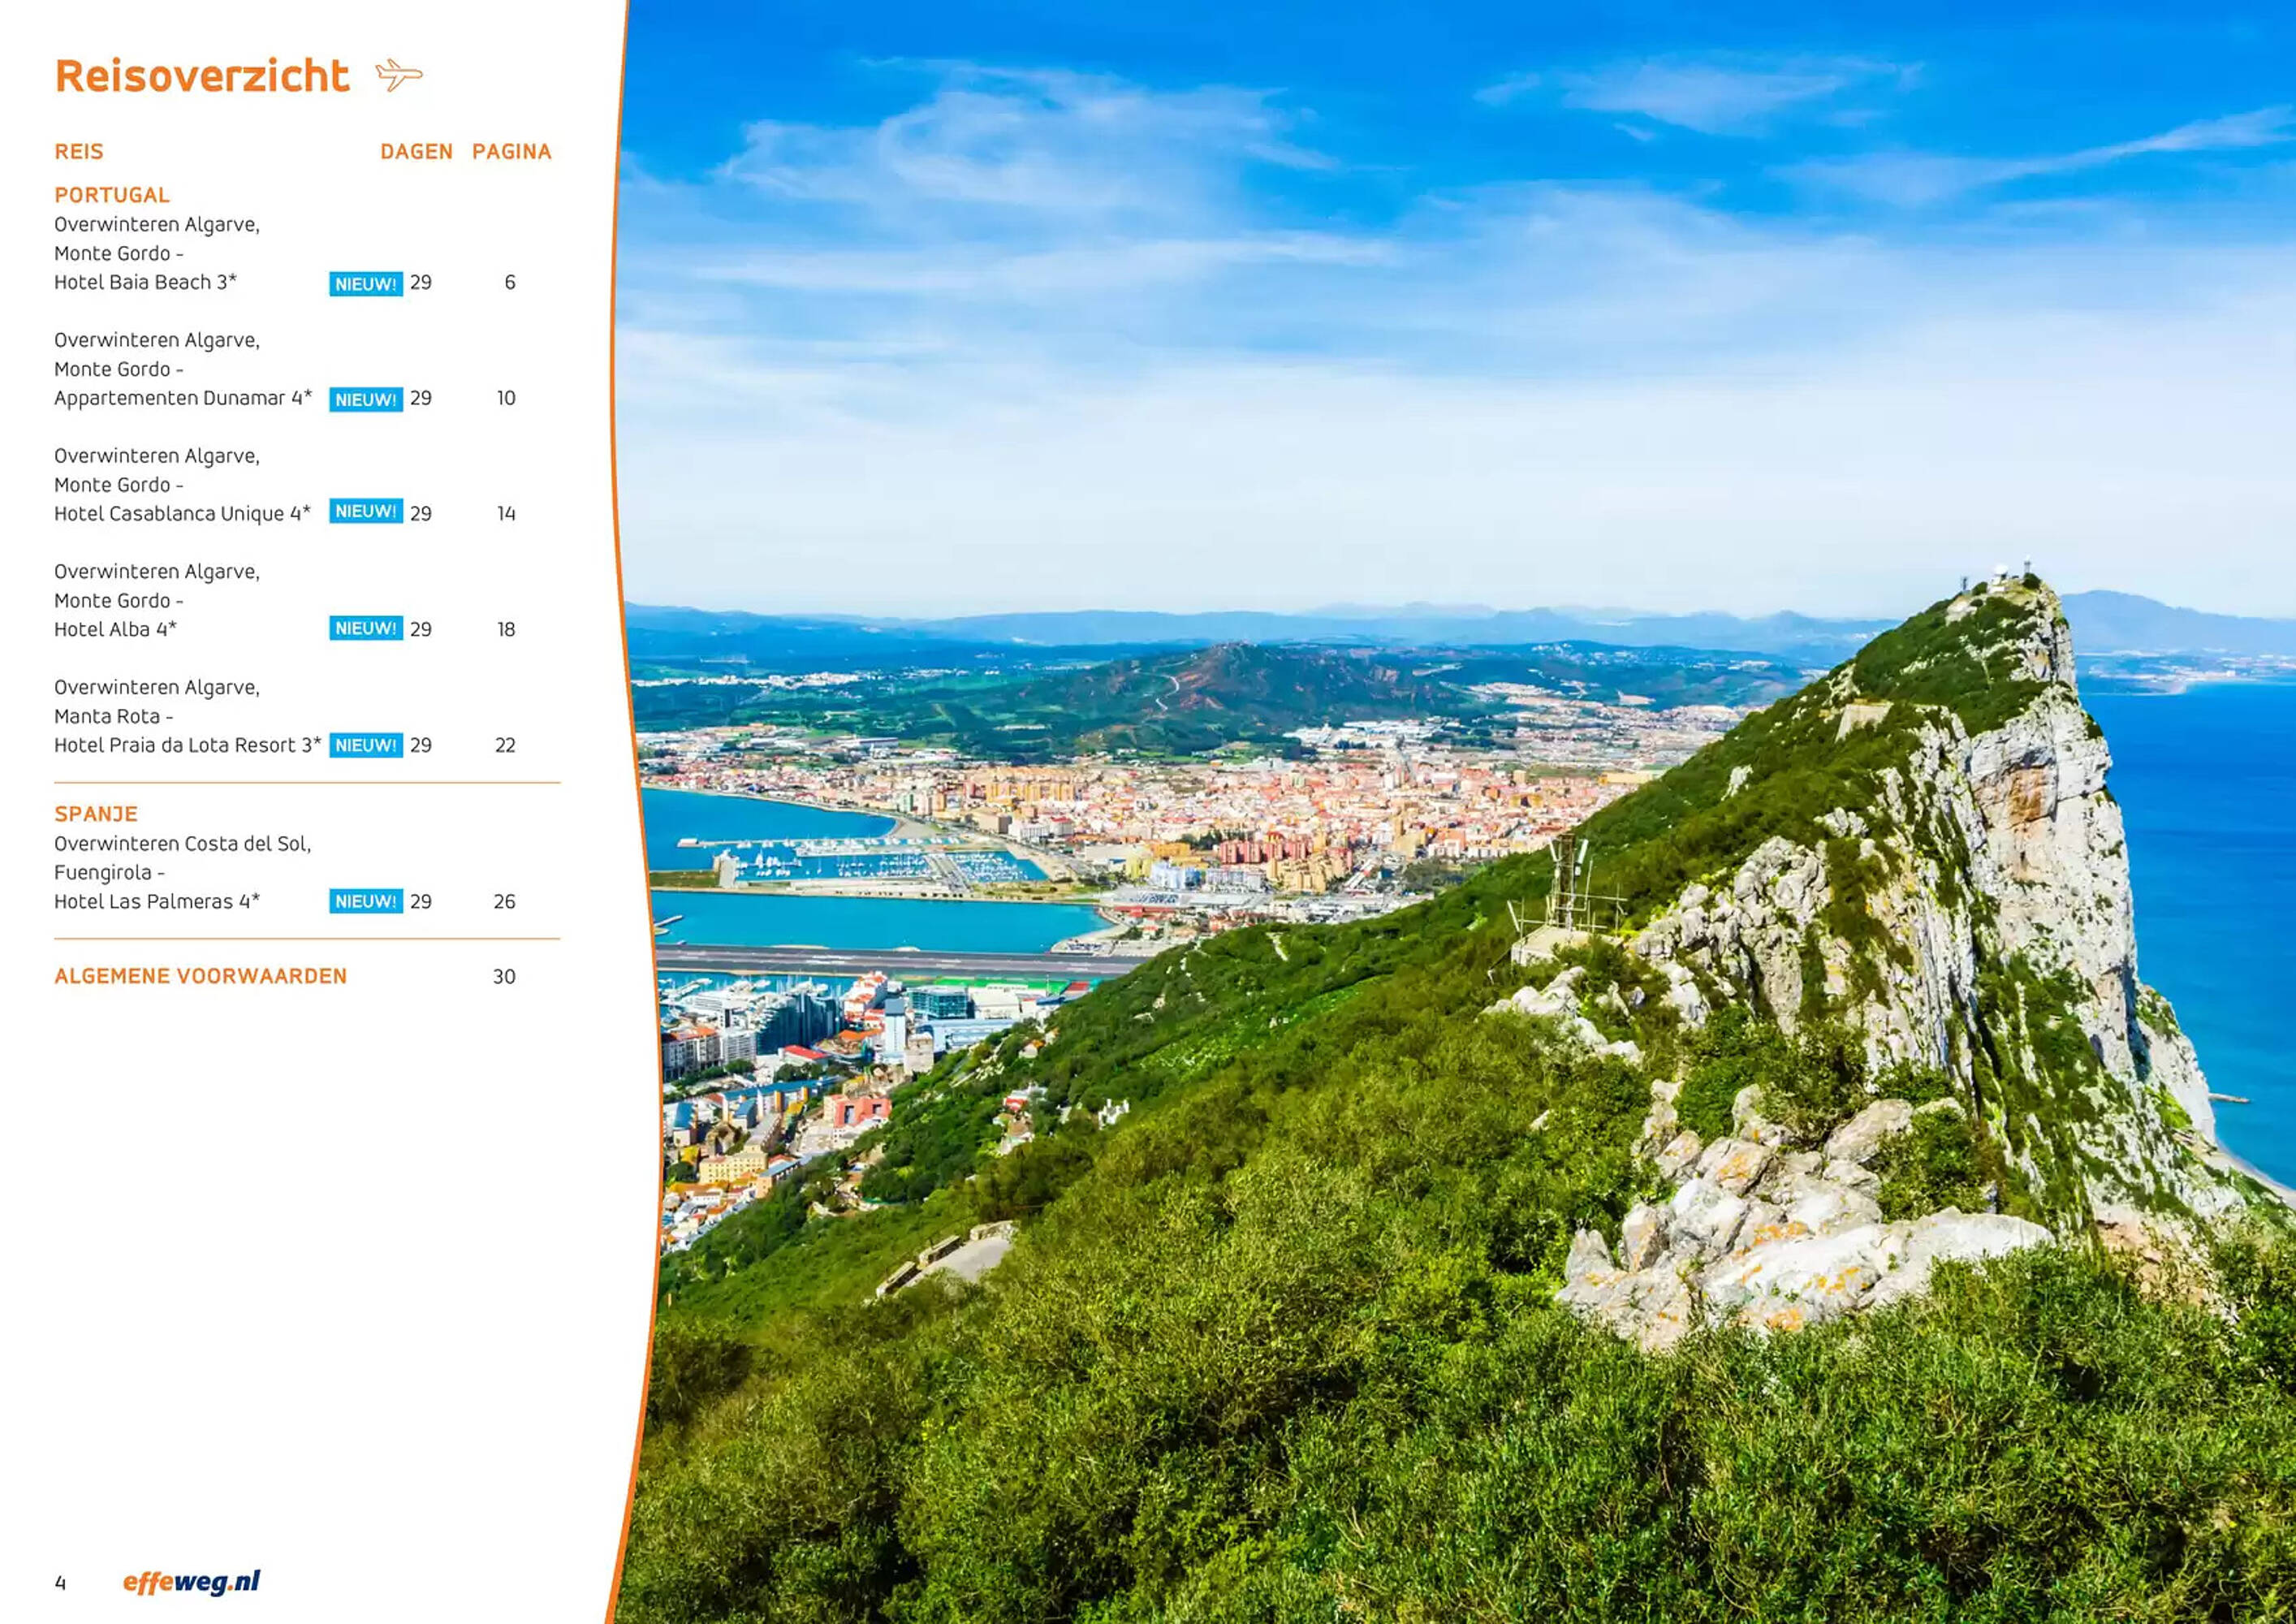Open the Hotel Praia da Lota Resort 3* trip
Viewport: 2296px width, 1624px height.
[188, 746]
